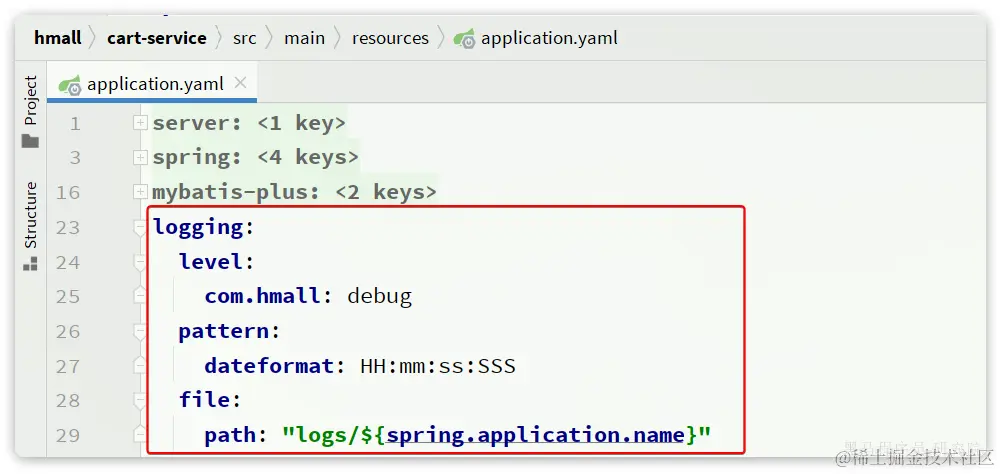This screenshot has height=474, width=1001.
Task: Click the 'server:' key
Action: tap(197, 123)
